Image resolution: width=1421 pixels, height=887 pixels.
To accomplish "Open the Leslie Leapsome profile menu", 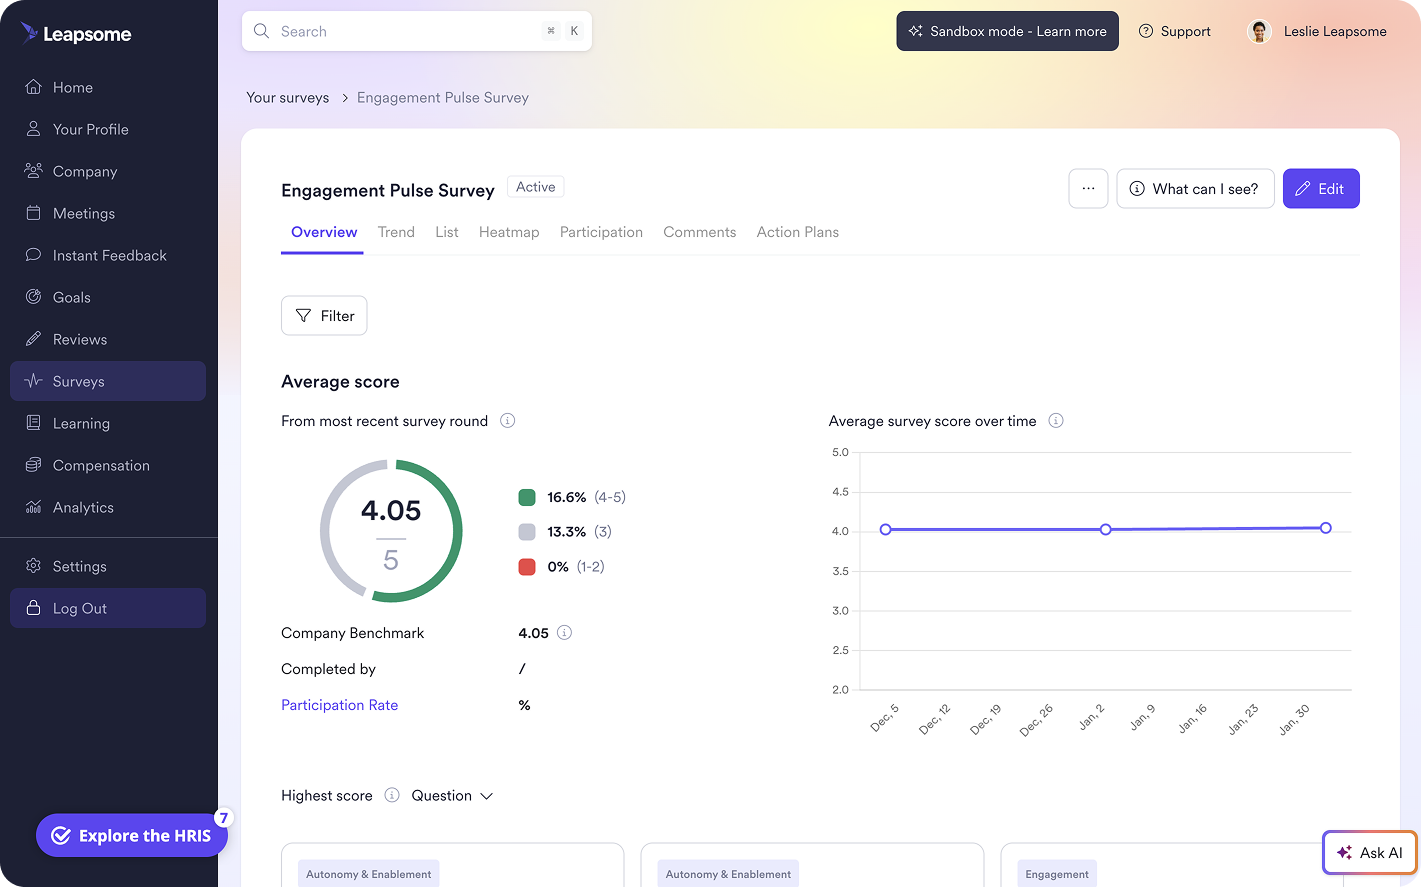I will pos(1316,31).
